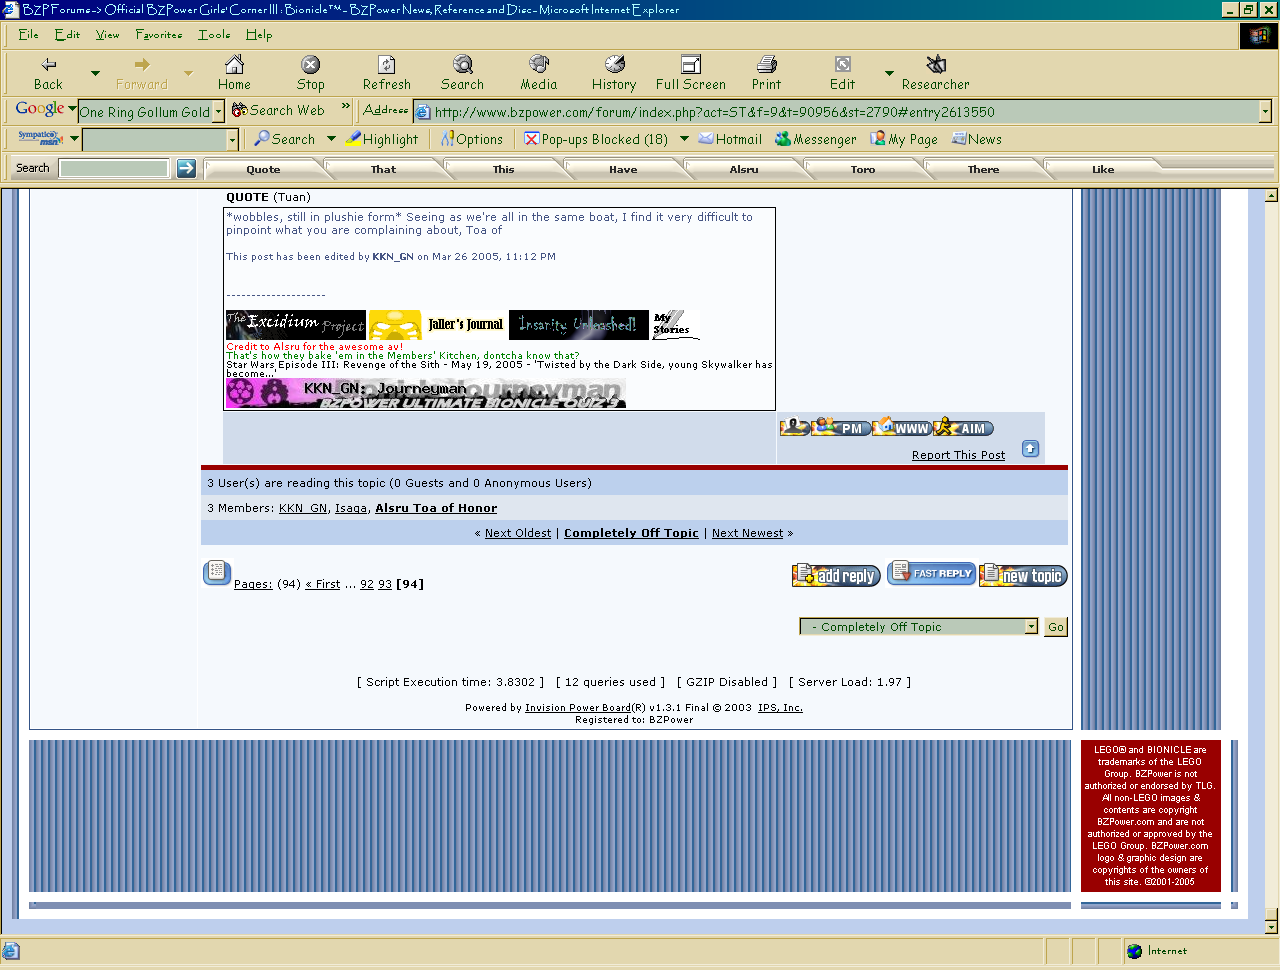Send a PM to the poster
Image resolution: width=1280 pixels, height=970 pixels.
pyautogui.click(x=841, y=428)
